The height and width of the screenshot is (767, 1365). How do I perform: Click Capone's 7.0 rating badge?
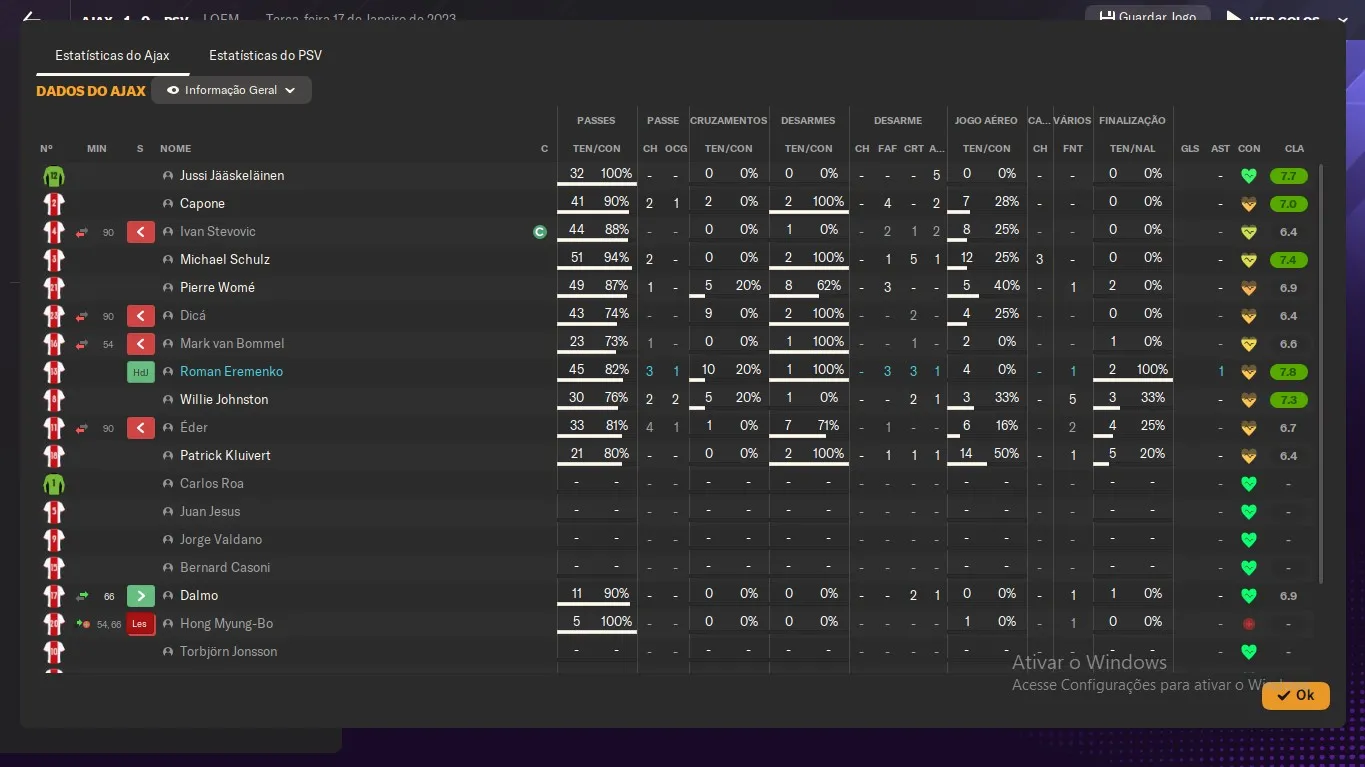click(x=1288, y=204)
